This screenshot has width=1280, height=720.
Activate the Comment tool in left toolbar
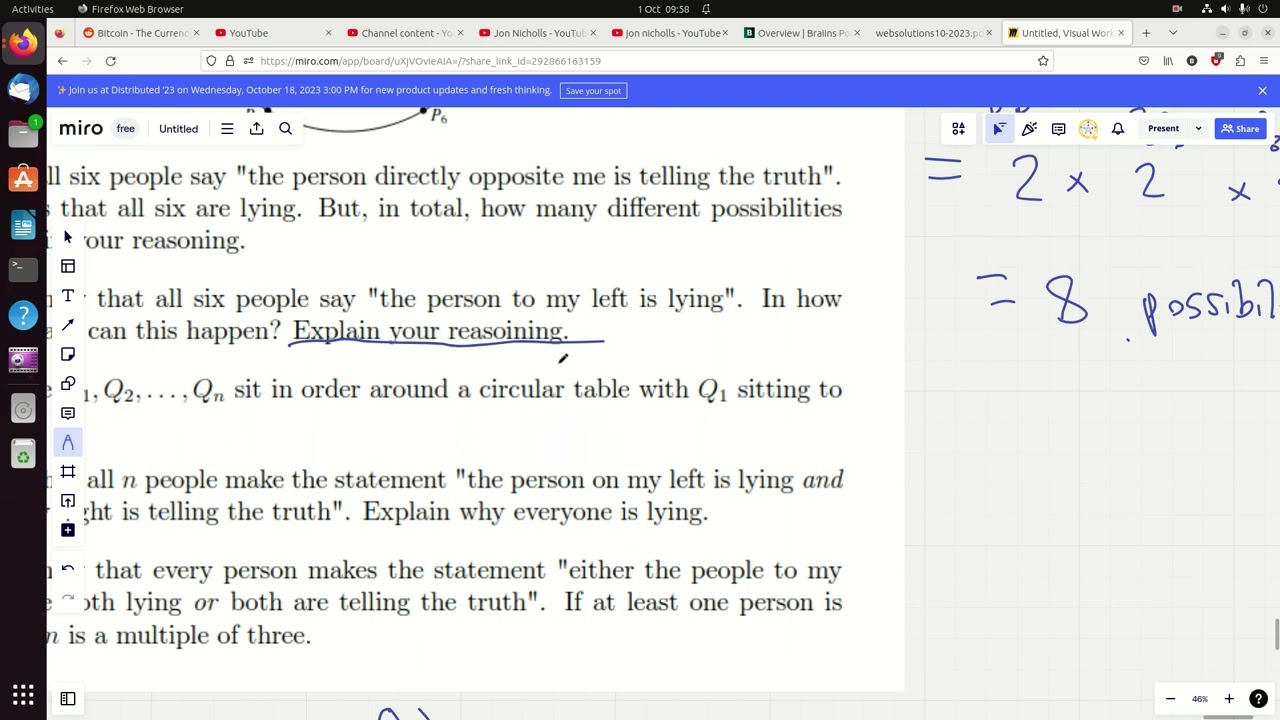[x=68, y=413]
